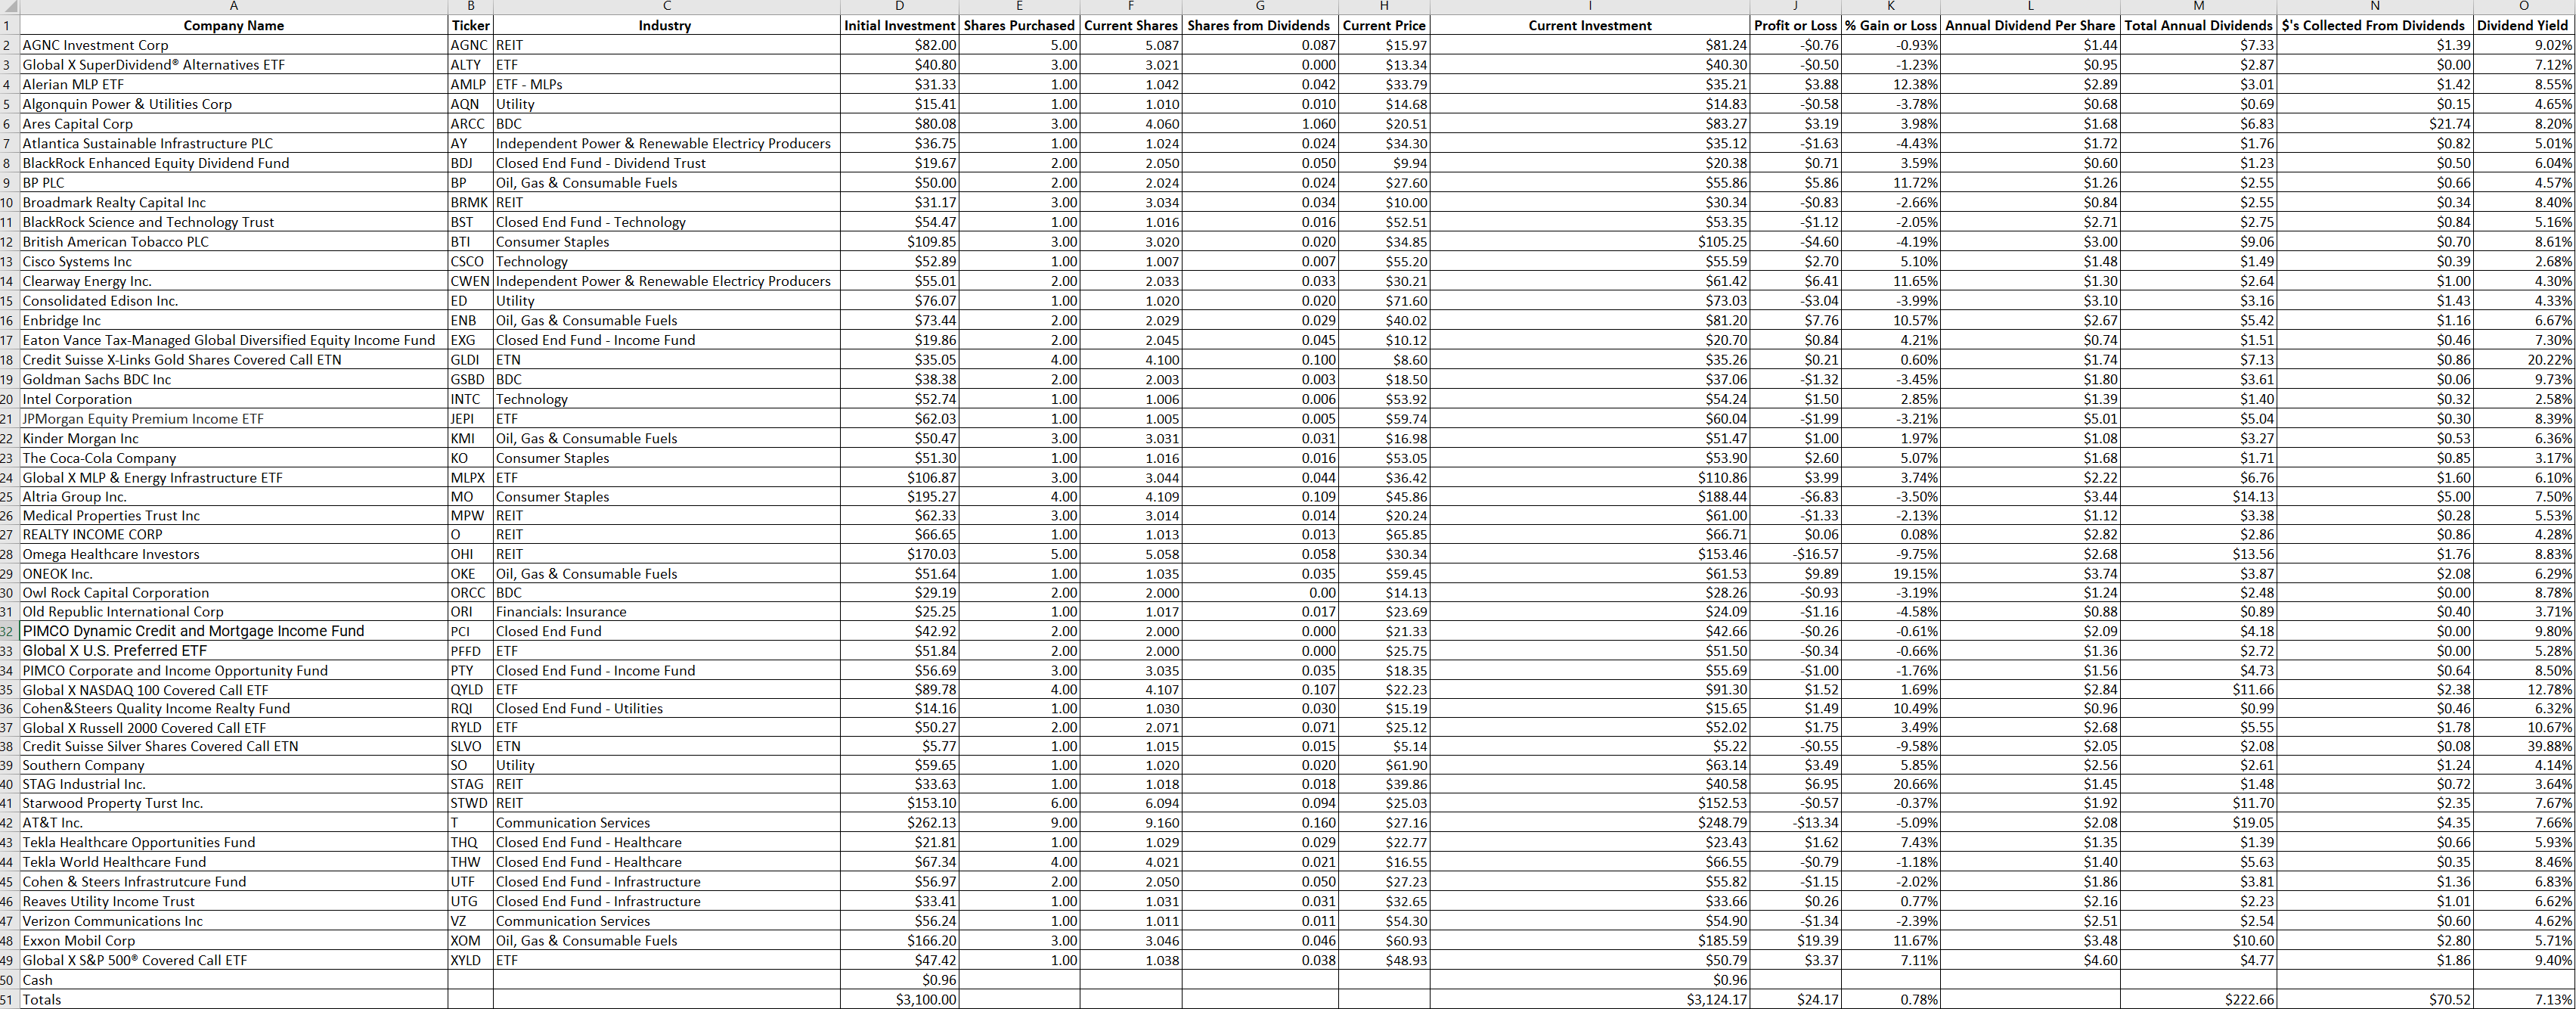This screenshot has height=1009, width=2576.
Task: Click the '-$16.57' profit or loss cell
Action: tap(1796, 554)
